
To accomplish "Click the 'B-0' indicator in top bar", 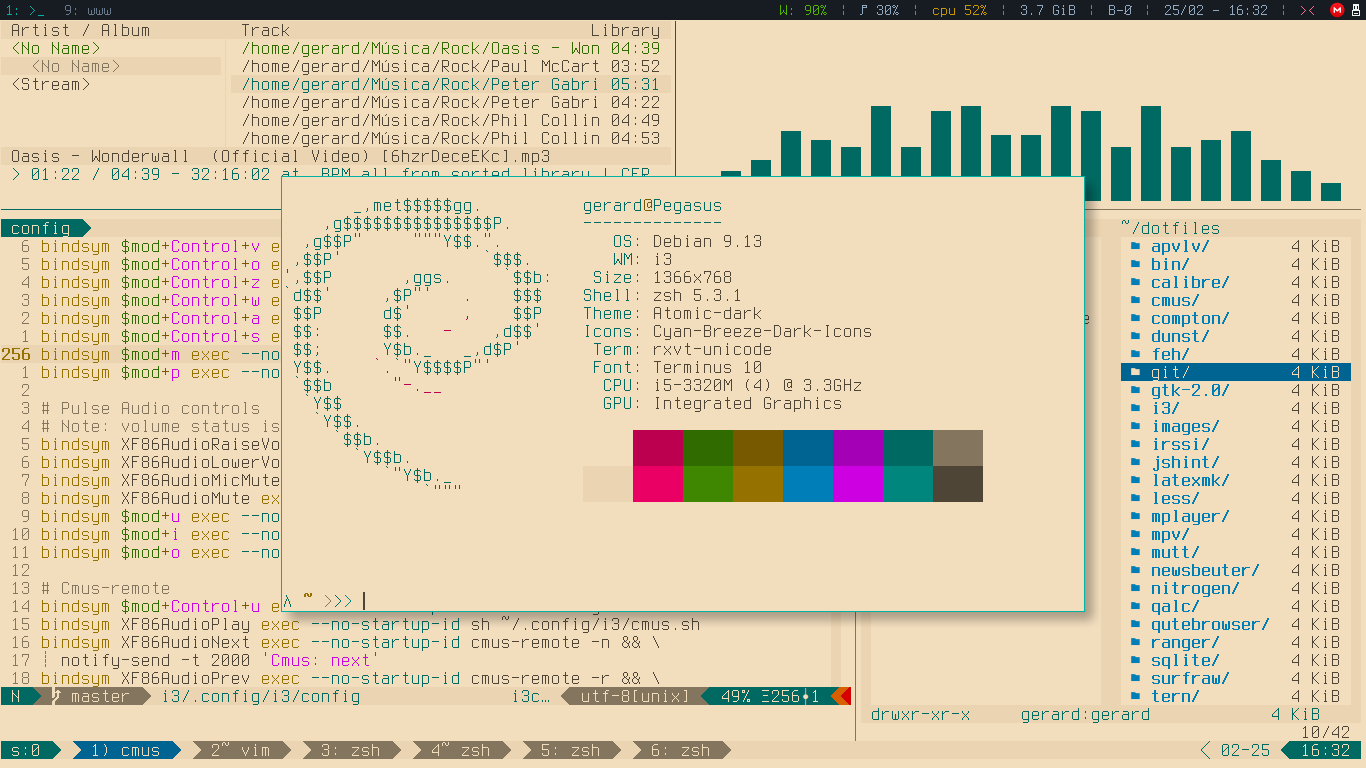I will point(1121,10).
